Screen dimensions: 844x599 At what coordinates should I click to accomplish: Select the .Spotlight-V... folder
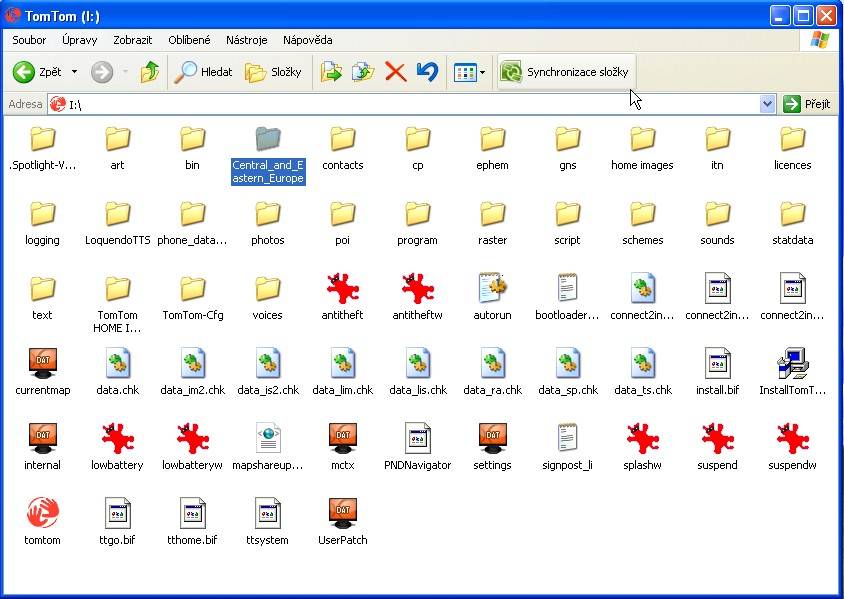point(43,147)
